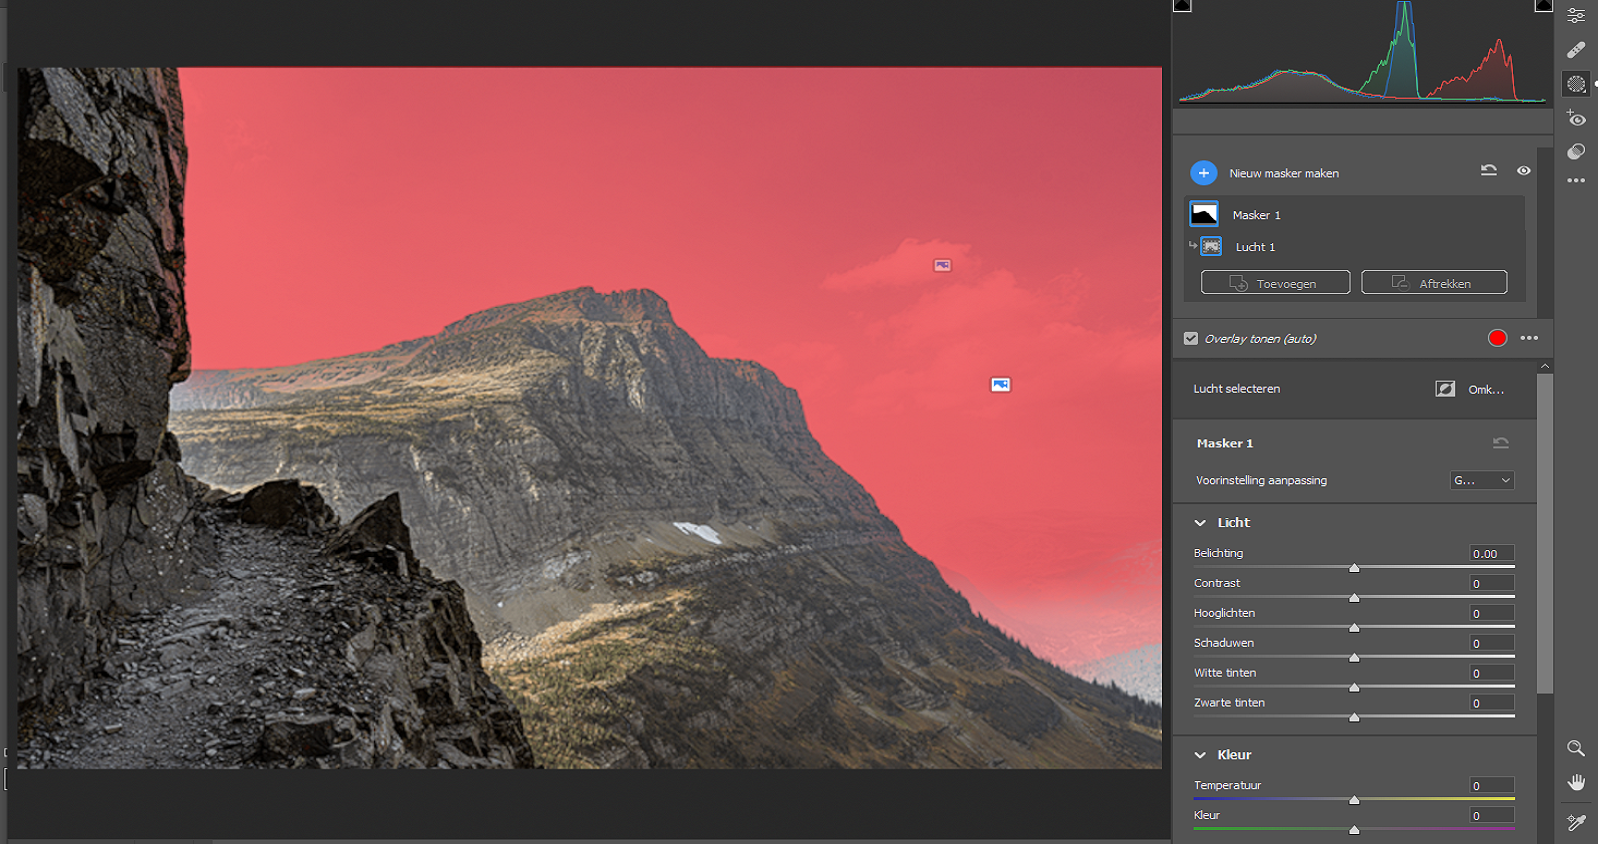1598x844 pixels.
Task: Click the adjustments panel vertical scrollbar
Action: (x=1545, y=533)
